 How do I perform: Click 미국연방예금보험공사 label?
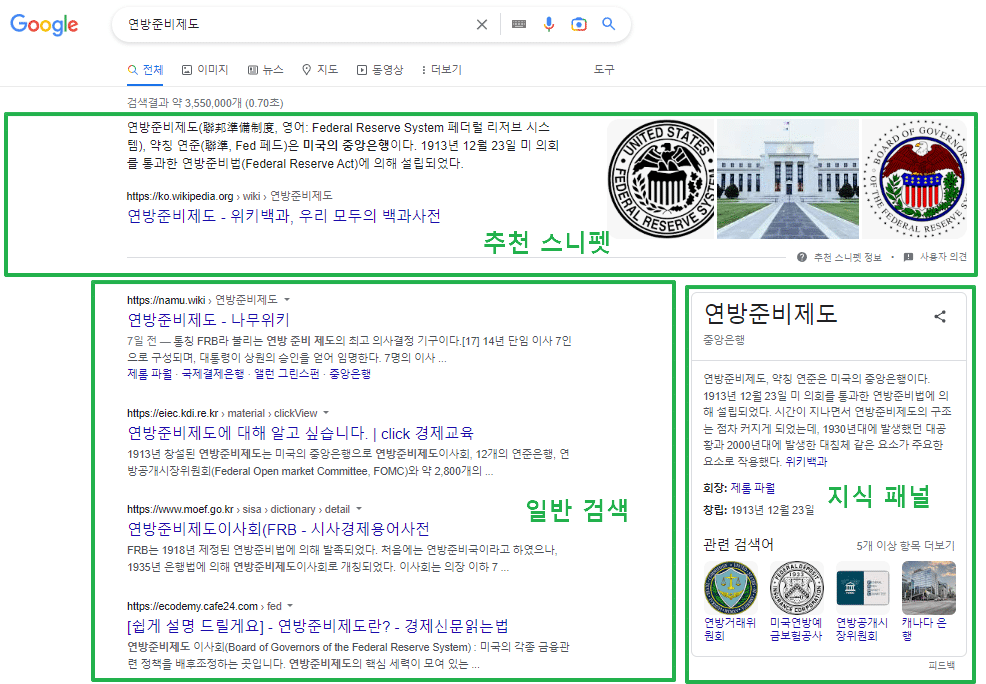tap(796, 629)
